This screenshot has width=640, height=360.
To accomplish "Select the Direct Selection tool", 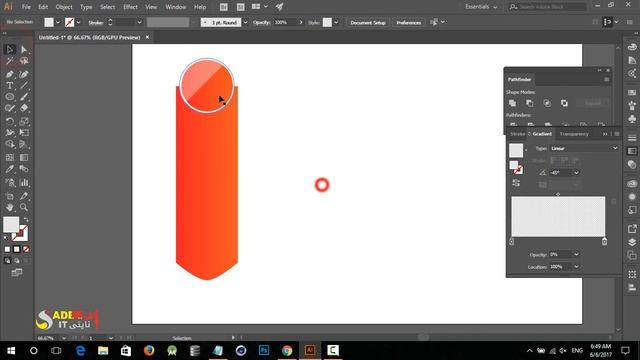I will (24, 49).
